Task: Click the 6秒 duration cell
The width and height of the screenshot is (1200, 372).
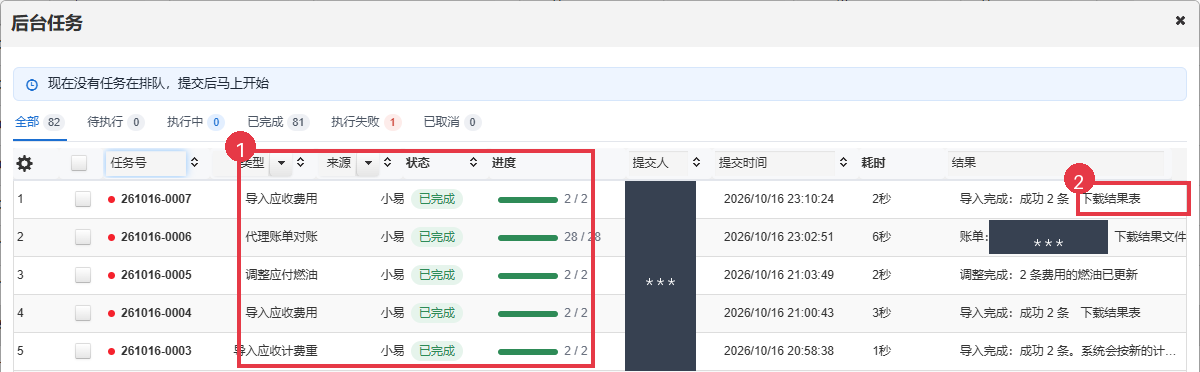Action: click(881, 237)
